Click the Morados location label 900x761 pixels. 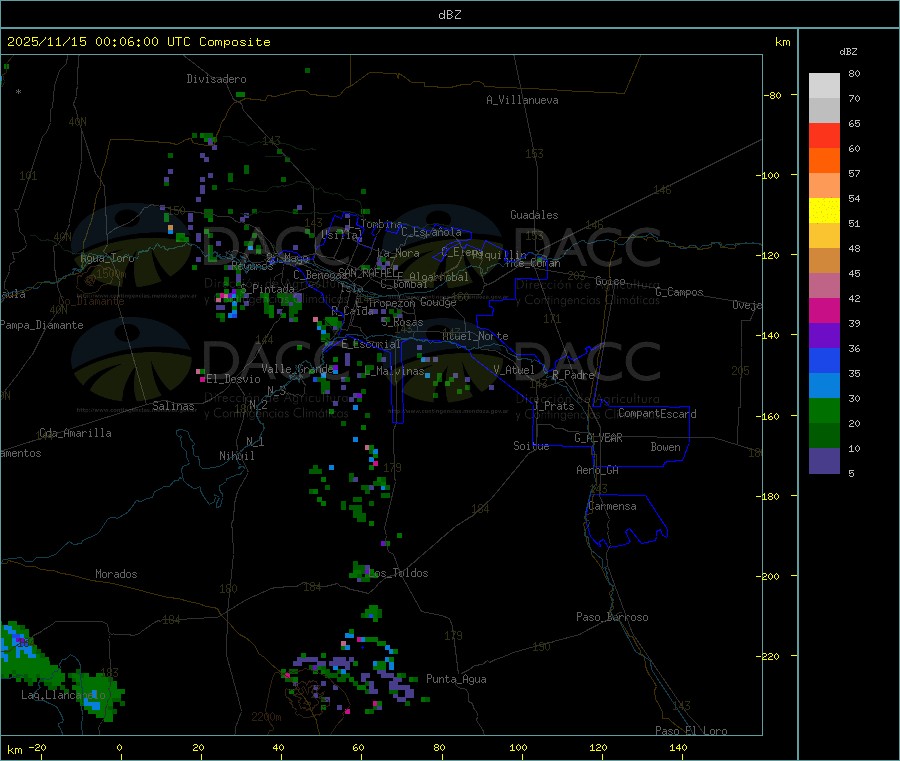pos(116,574)
